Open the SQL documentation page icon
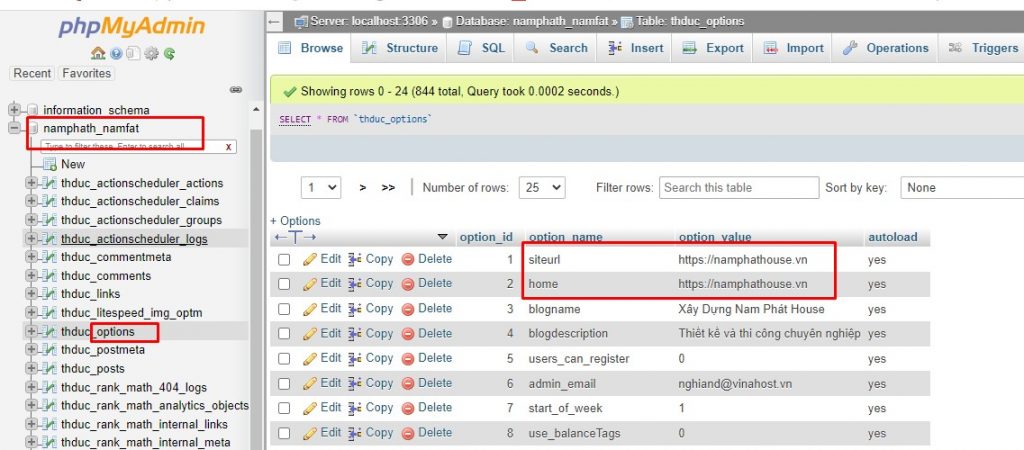The width and height of the screenshot is (1024, 450). tap(133, 54)
